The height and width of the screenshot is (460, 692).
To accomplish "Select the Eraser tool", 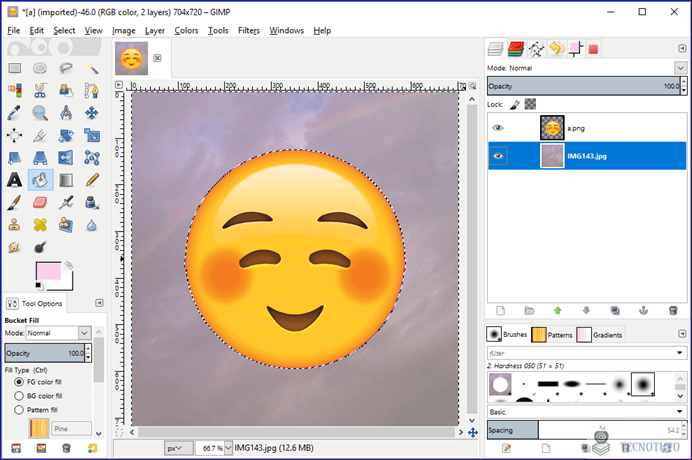I will 40,203.
